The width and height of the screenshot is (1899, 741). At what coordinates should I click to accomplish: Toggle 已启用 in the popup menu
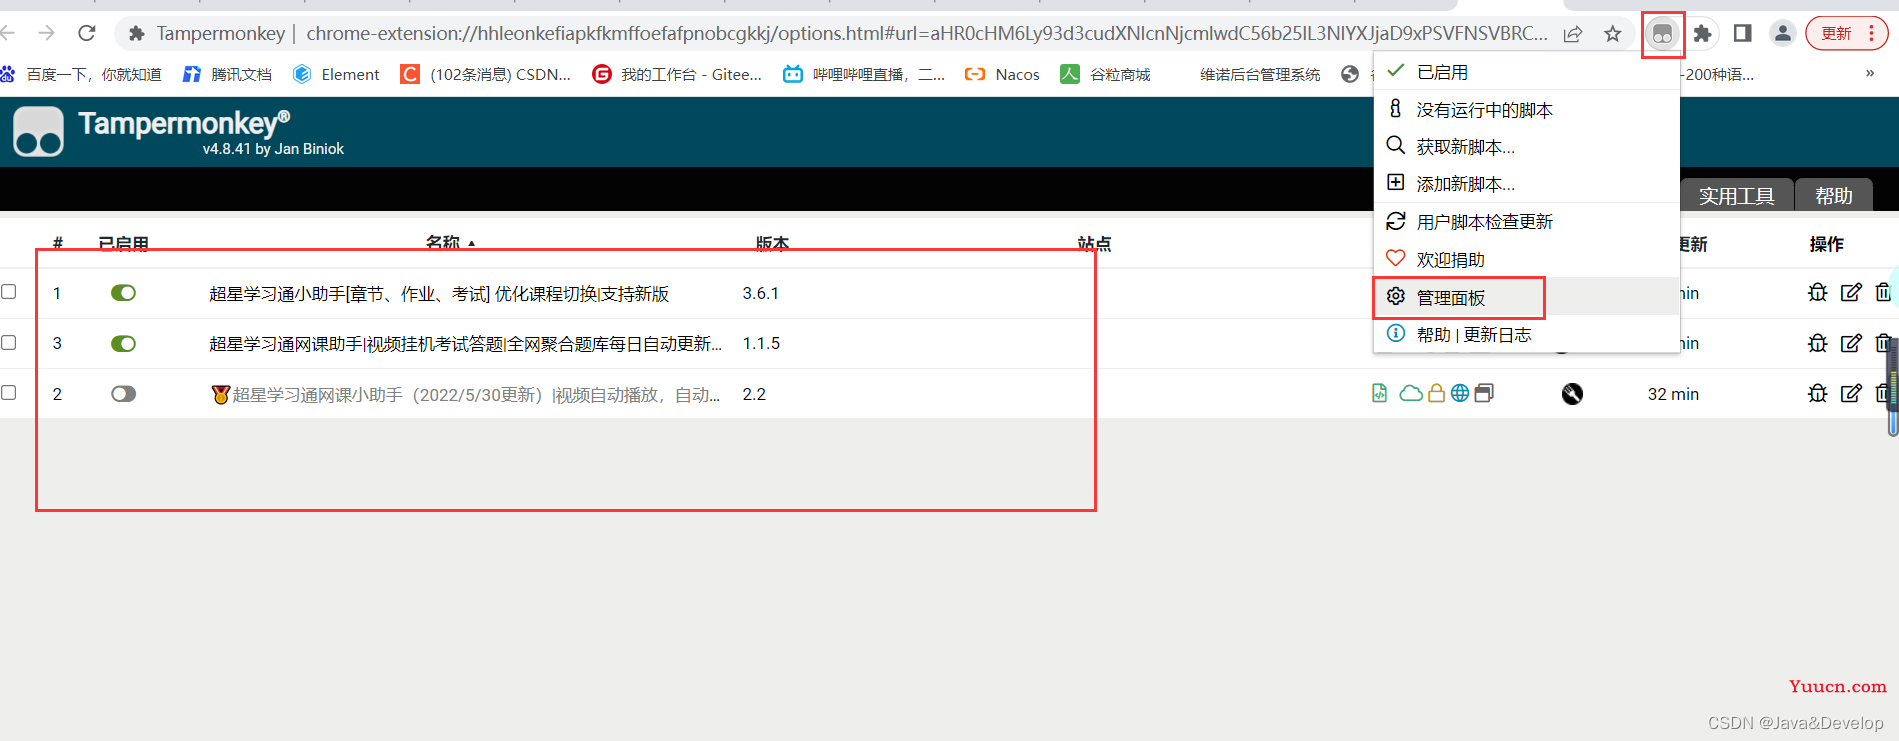click(1526, 72)
